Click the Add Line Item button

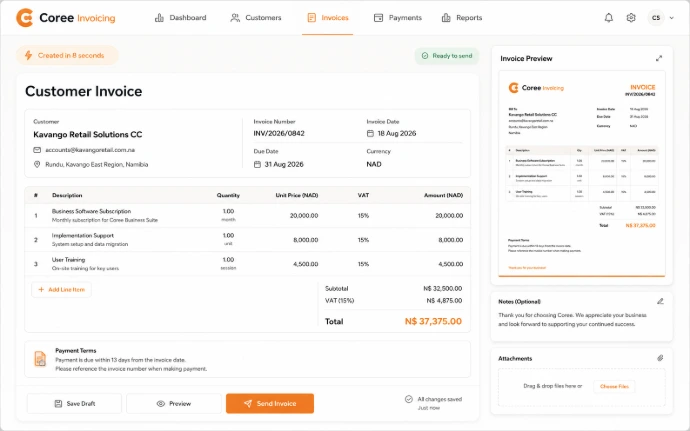tap(61, 290)
